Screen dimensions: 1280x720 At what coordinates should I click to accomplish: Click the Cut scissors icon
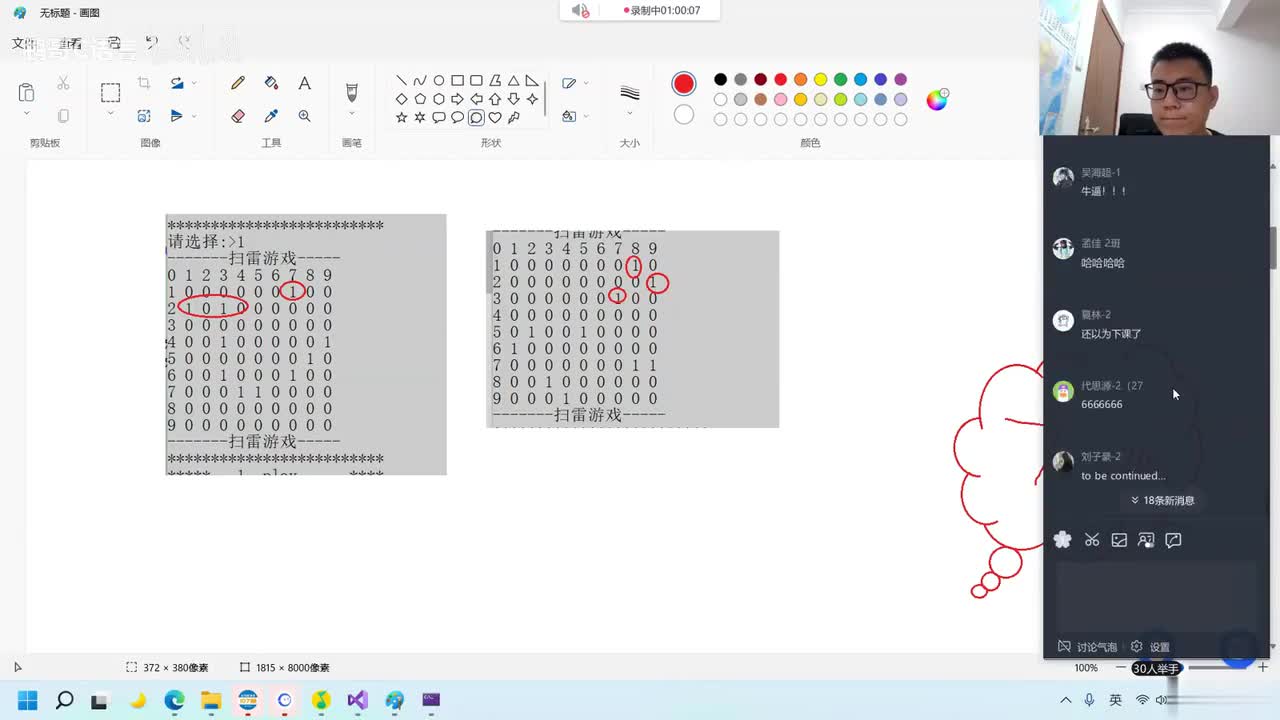[x=63, y=84]
